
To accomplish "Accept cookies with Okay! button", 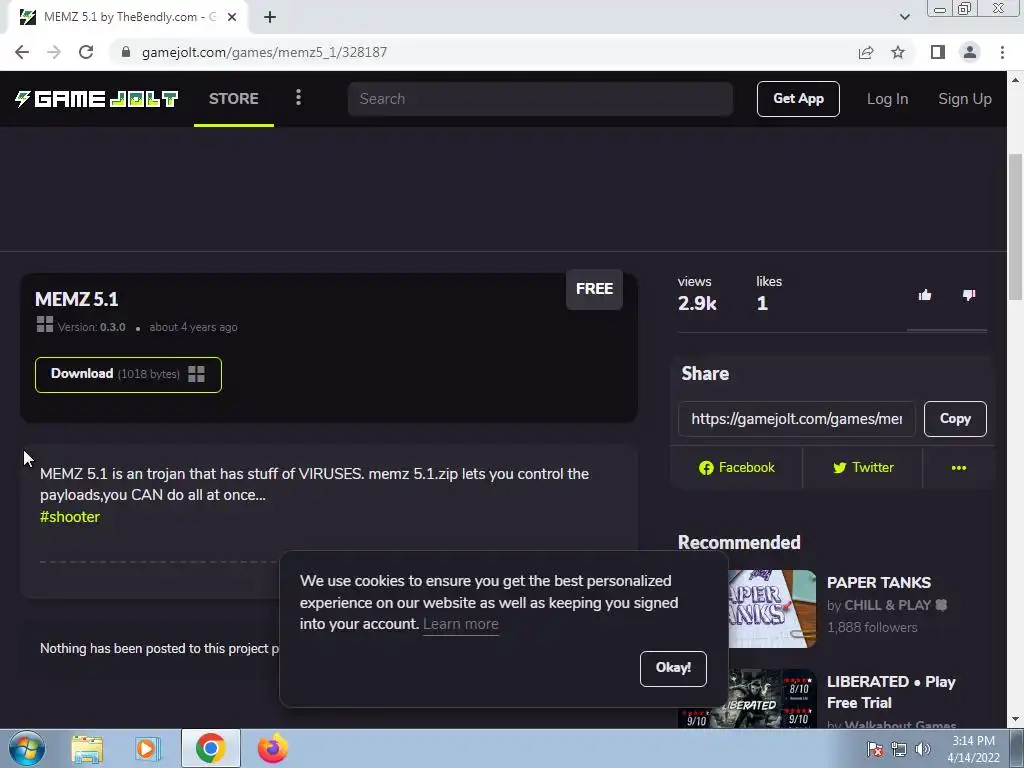I will pos(673,668).
